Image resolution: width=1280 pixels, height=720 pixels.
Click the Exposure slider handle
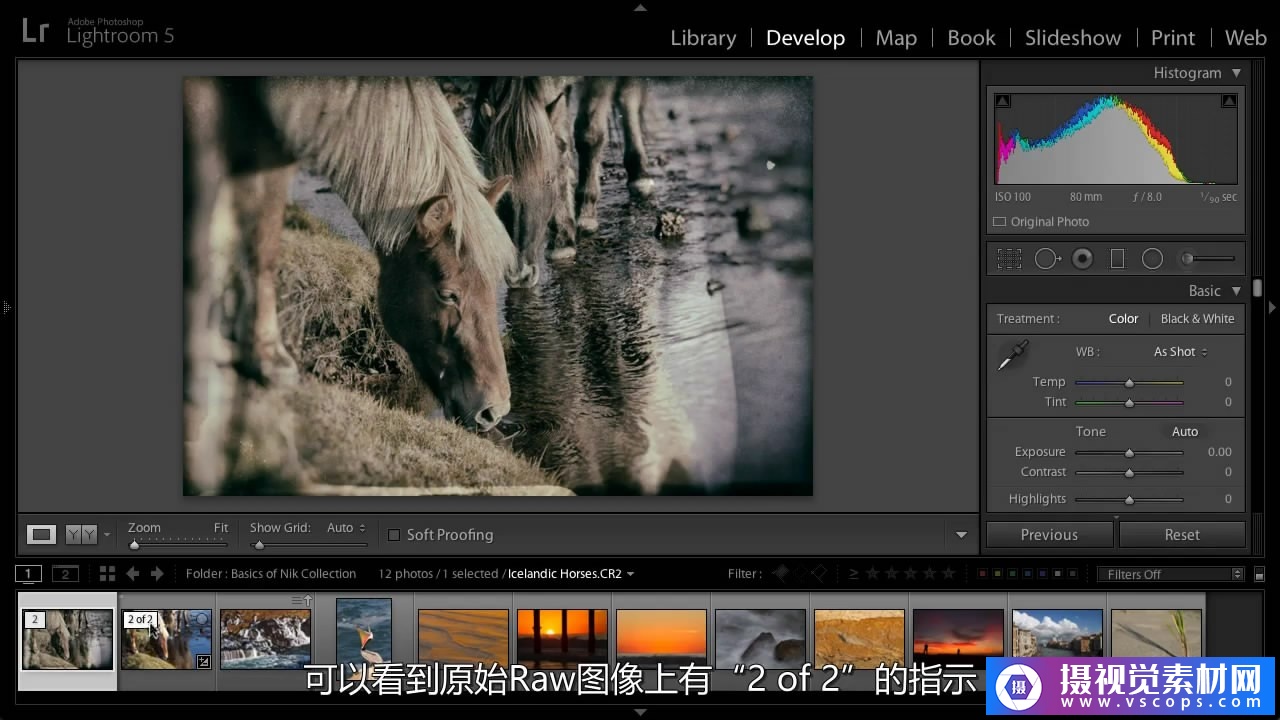[x=1129, y=452]
